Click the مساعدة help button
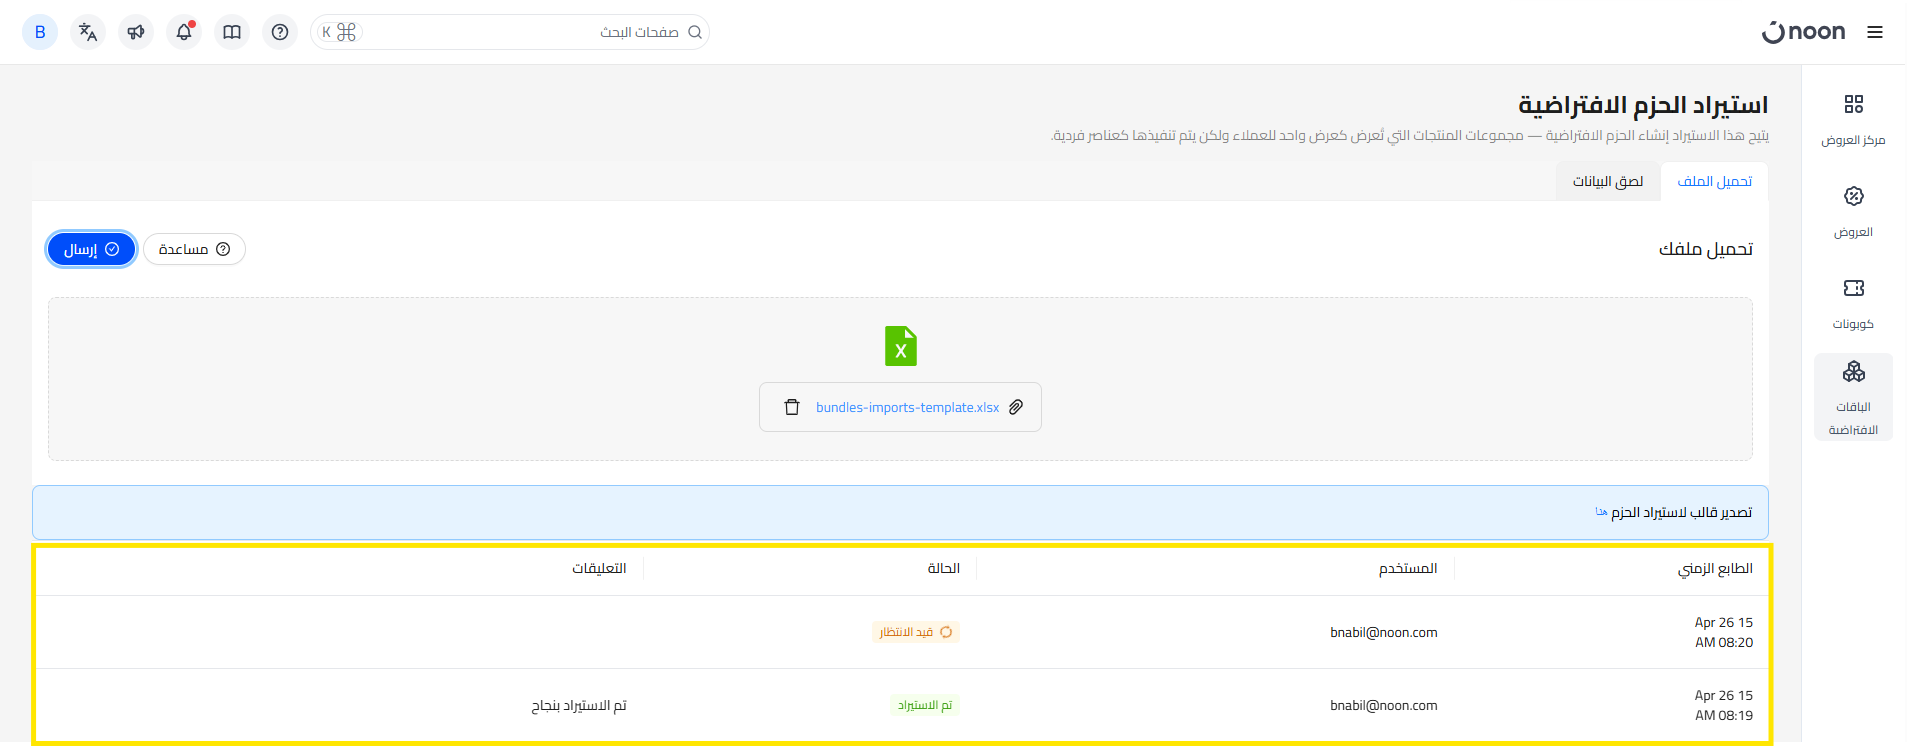 194,249
